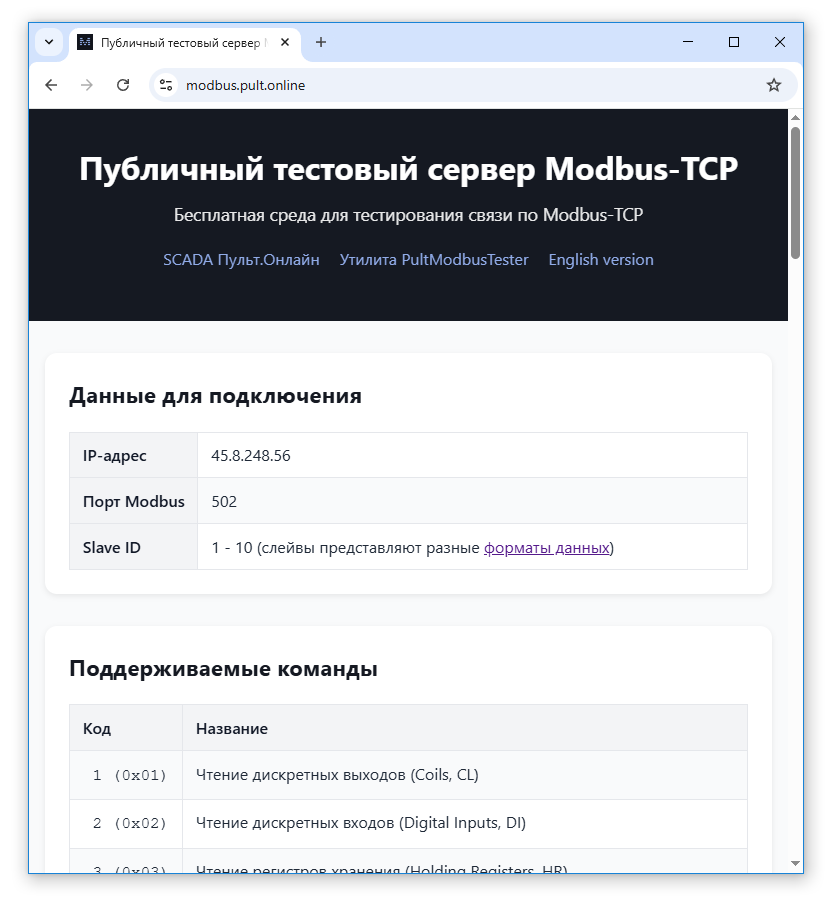Bookmark the page using the star icon
Viewport: 835px width, 910px height.
coord(774,85)
